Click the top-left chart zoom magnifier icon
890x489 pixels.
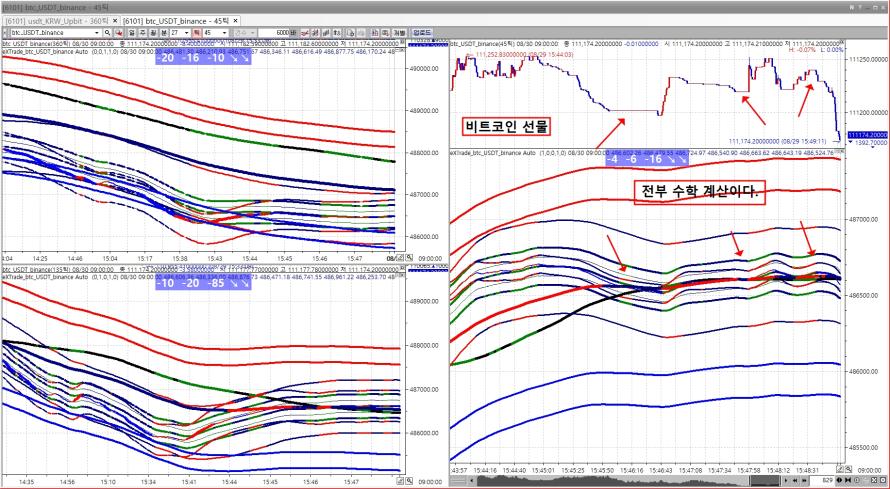coord(409,257)
